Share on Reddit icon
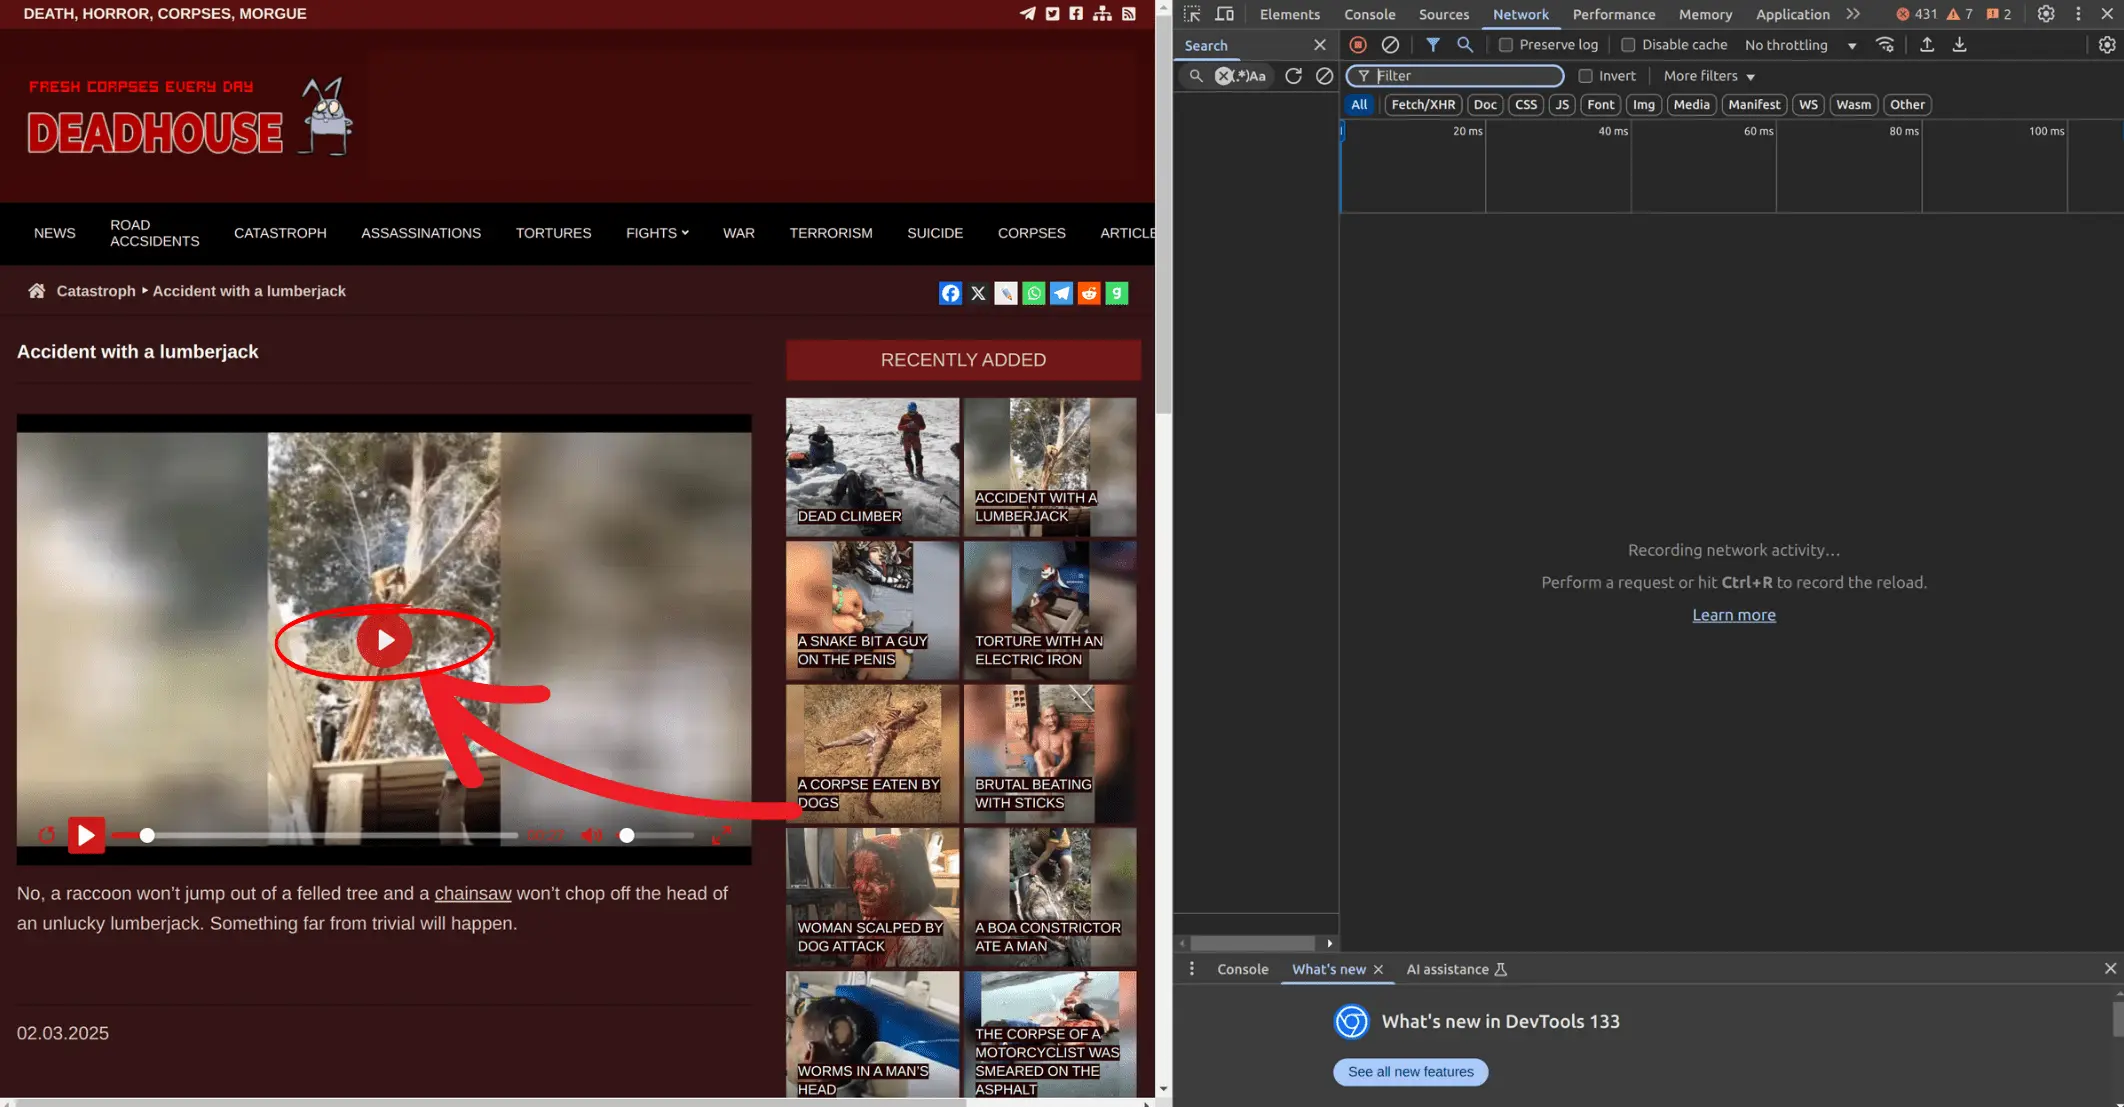Screen dimensions: 2124x1107 point(1089,293)
